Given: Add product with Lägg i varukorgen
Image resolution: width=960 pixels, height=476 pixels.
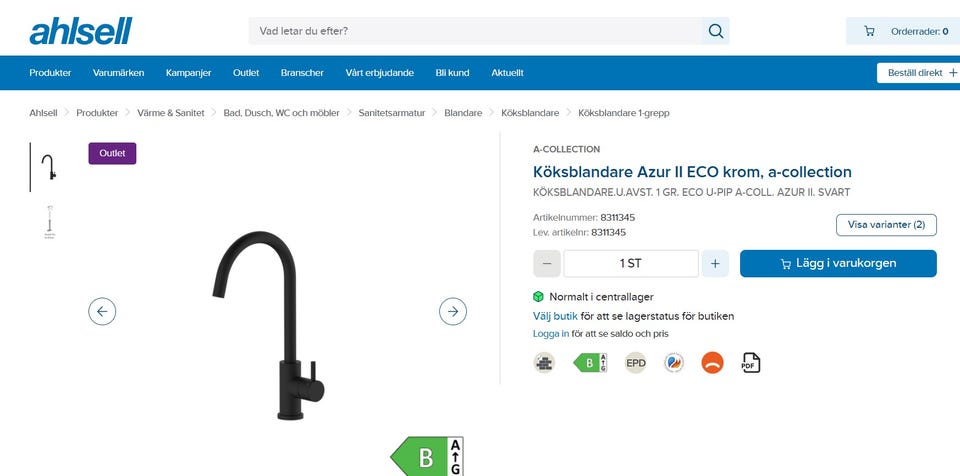Looking at the screenshot, I should (838, 263).
